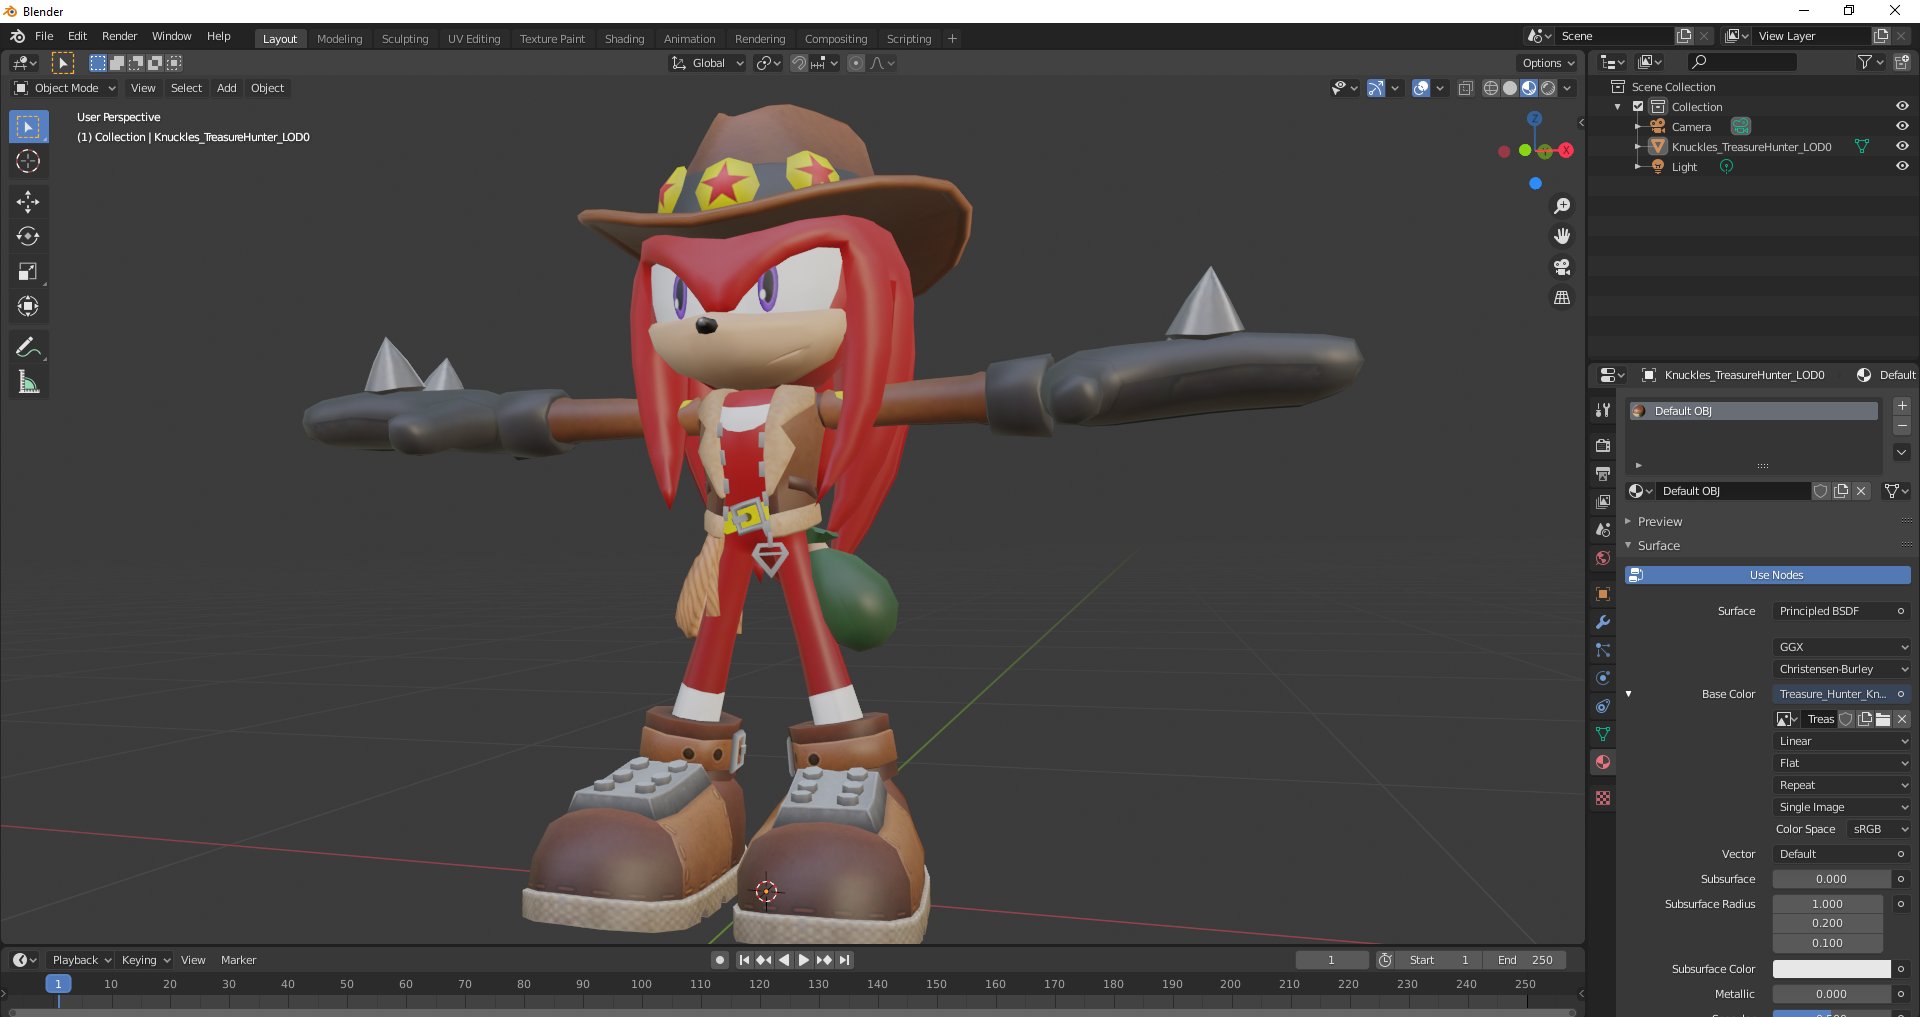Select the Measure ruler tool
The image size is (1920, 1017).
pos(28,382)
